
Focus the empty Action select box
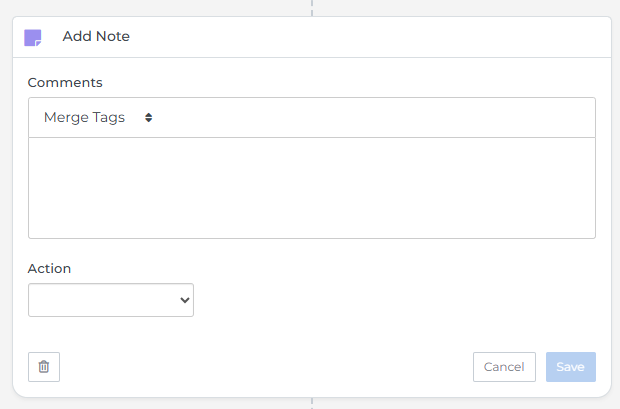111,300
